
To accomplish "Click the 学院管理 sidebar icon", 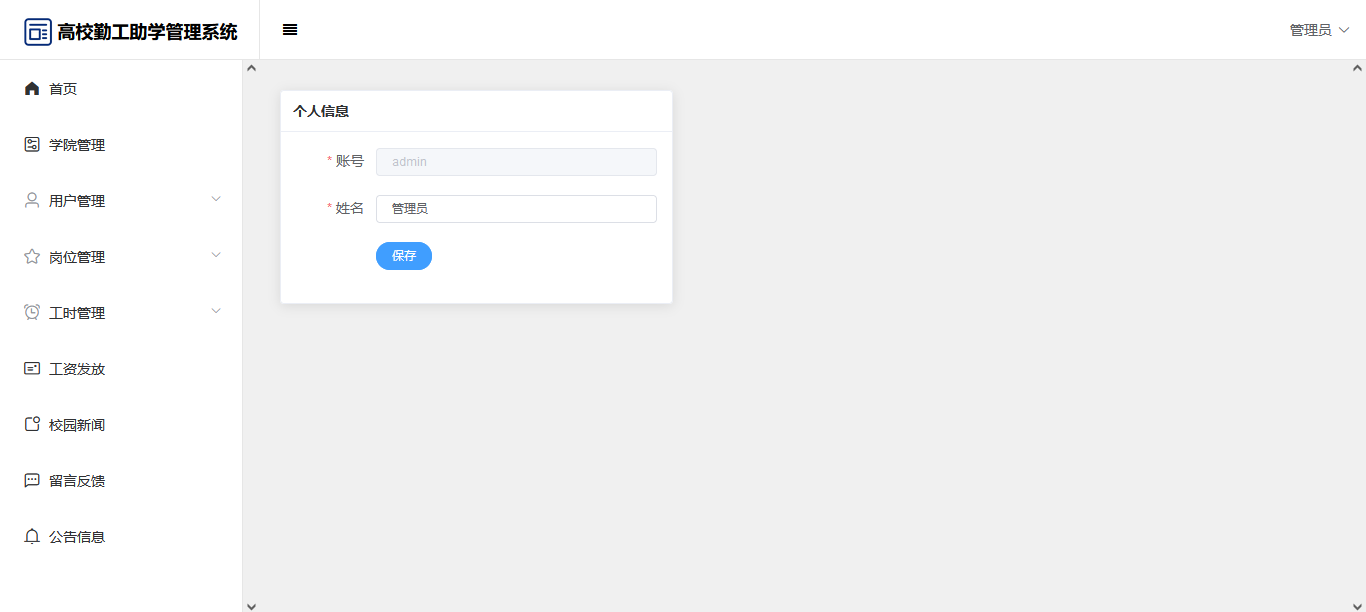I will tap(32, 145).
